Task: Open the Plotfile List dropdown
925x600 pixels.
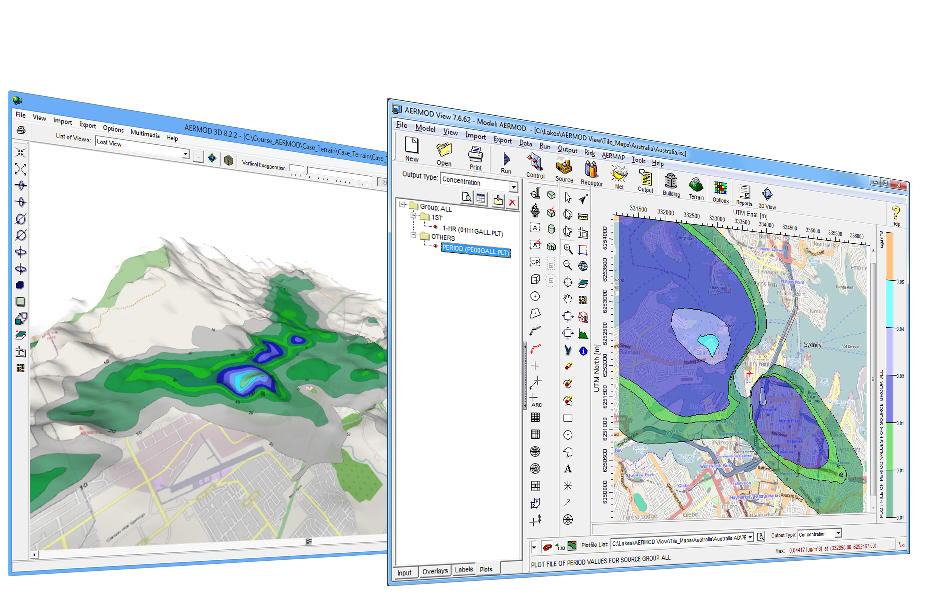Action: pyautogui.click(x=750, y=537)
